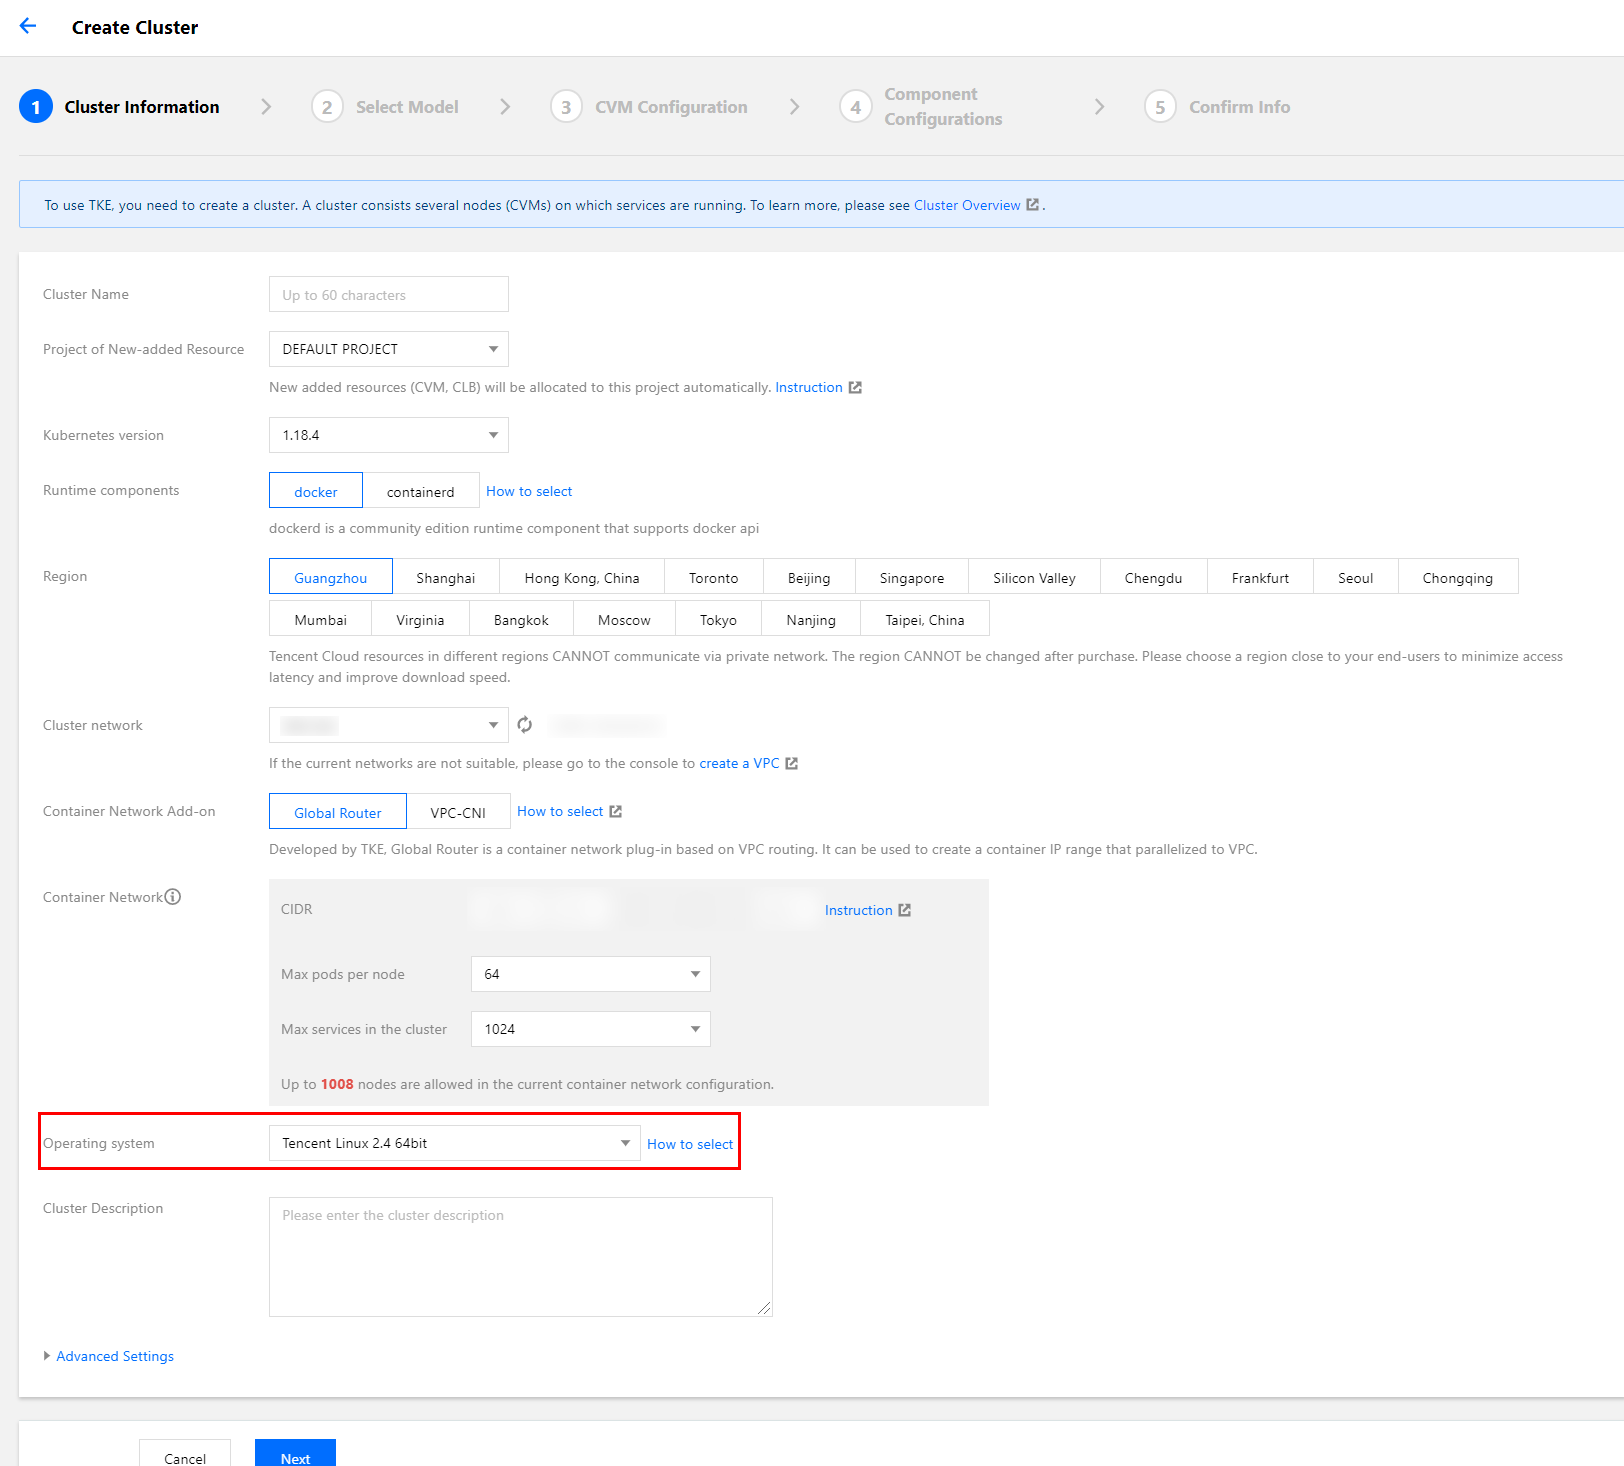Click external link icon next to CIDR Instruction
The image size is (1624, 1466).
click(904, 910)
